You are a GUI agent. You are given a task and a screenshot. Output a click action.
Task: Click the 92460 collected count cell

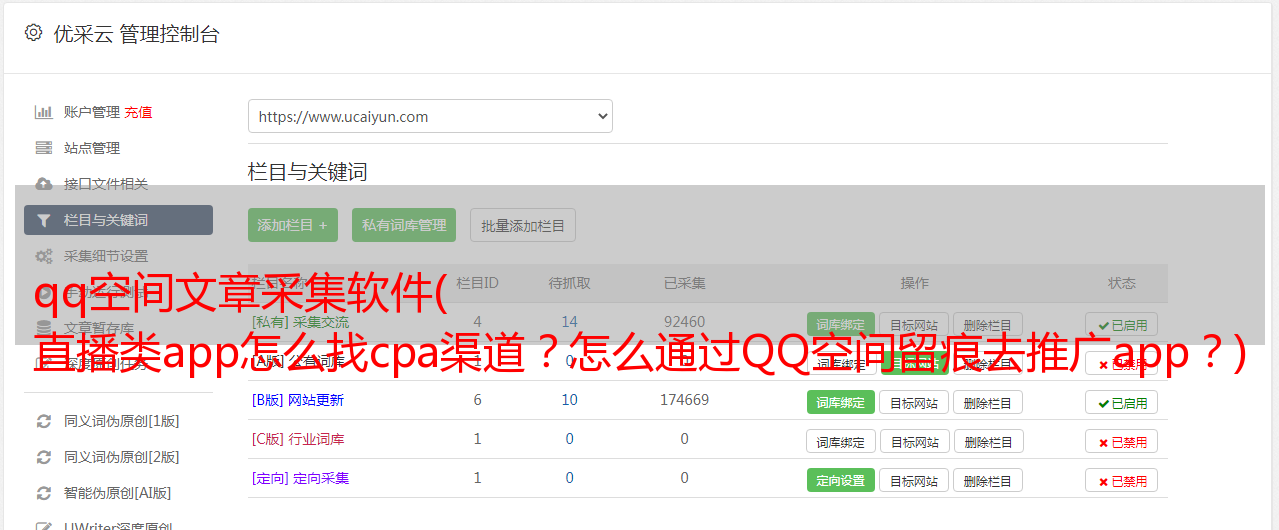pos(684,322)
